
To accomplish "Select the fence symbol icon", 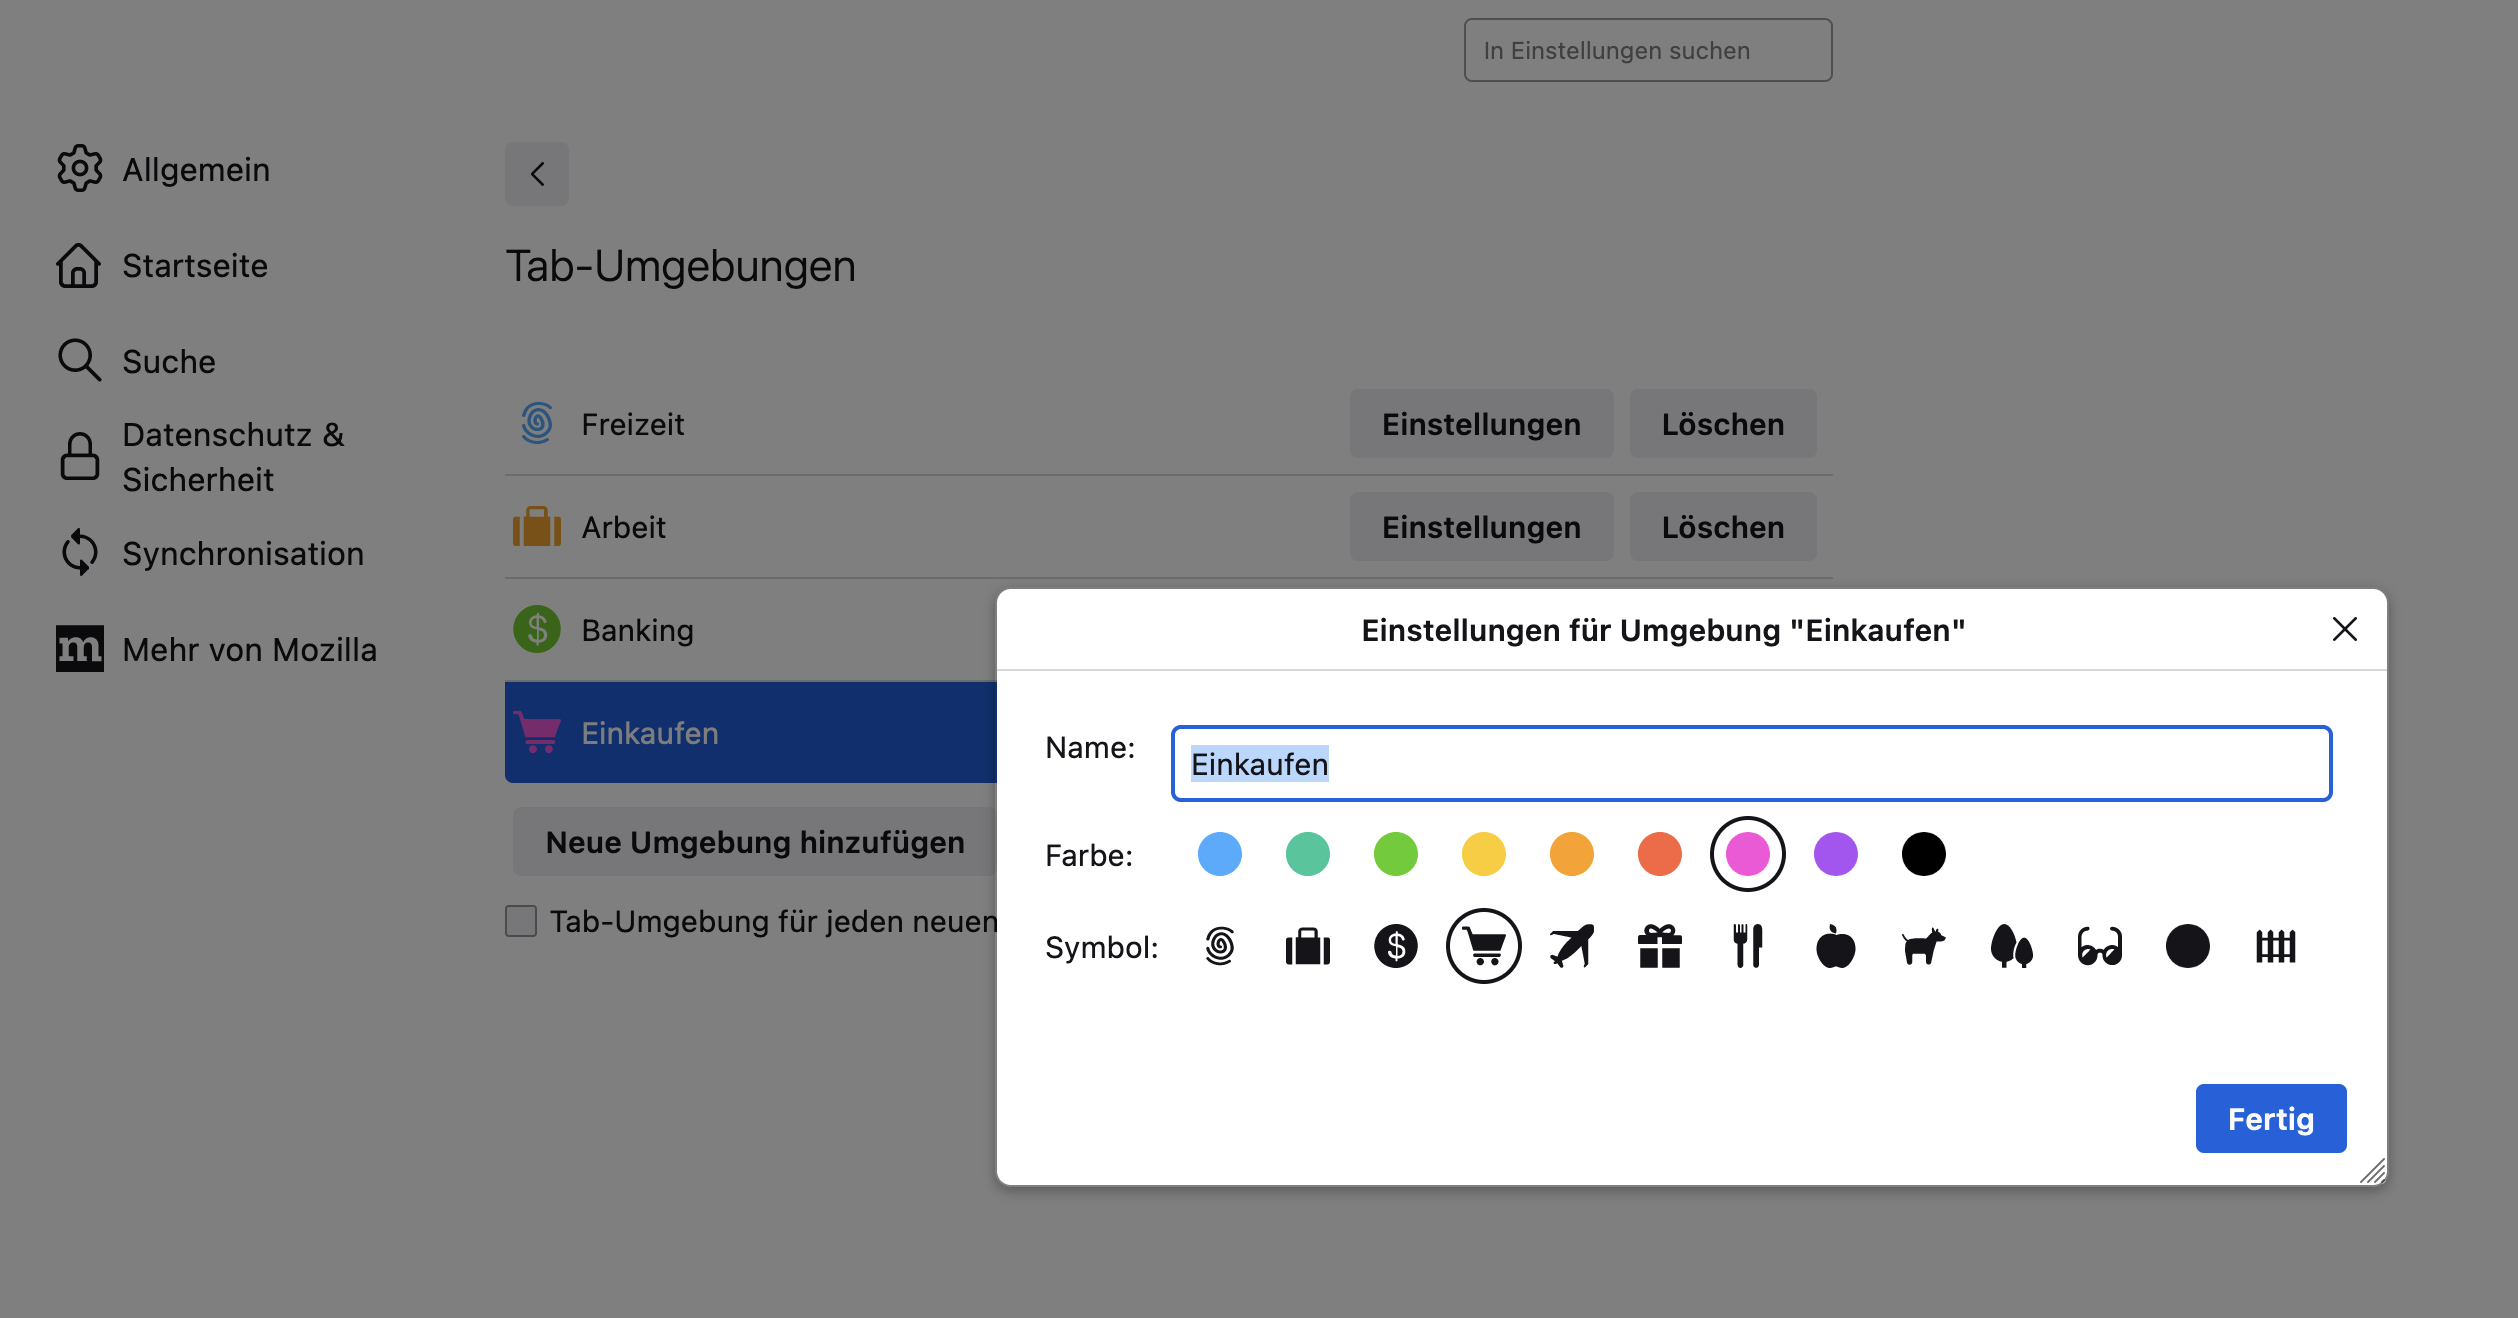I will click(x=2275, y=946).
